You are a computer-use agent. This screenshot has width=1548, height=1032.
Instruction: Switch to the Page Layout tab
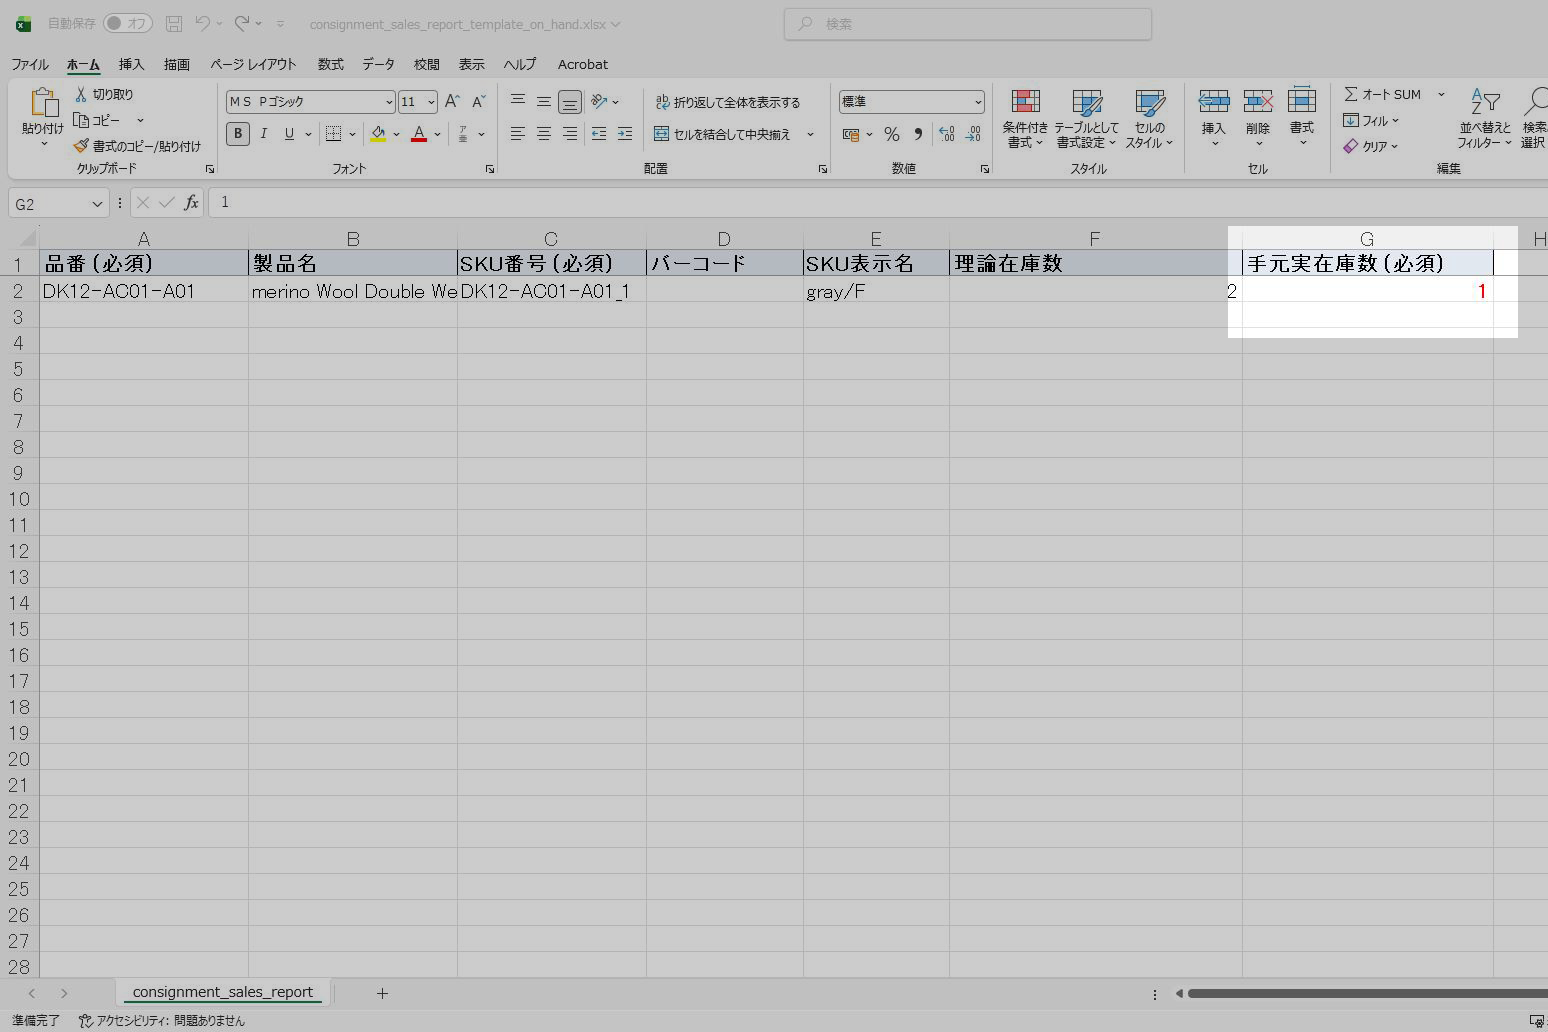click(x=253, y=64)
